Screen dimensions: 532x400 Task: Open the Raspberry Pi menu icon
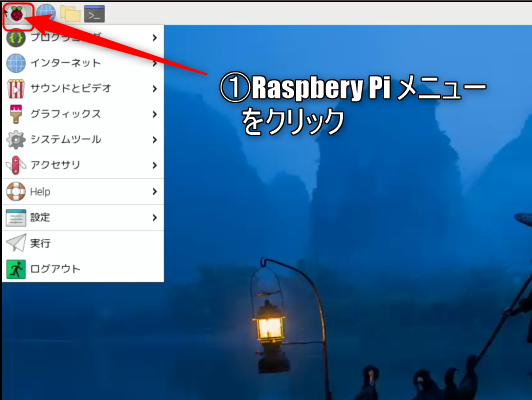click(x=16, y=14)
